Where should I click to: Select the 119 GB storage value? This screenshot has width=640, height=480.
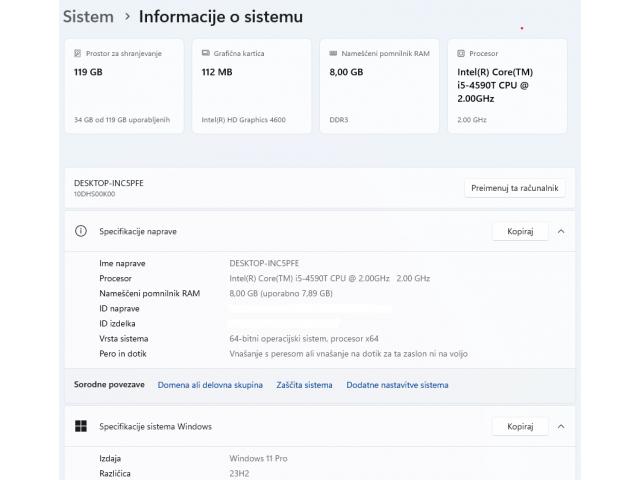pos(89,71)
